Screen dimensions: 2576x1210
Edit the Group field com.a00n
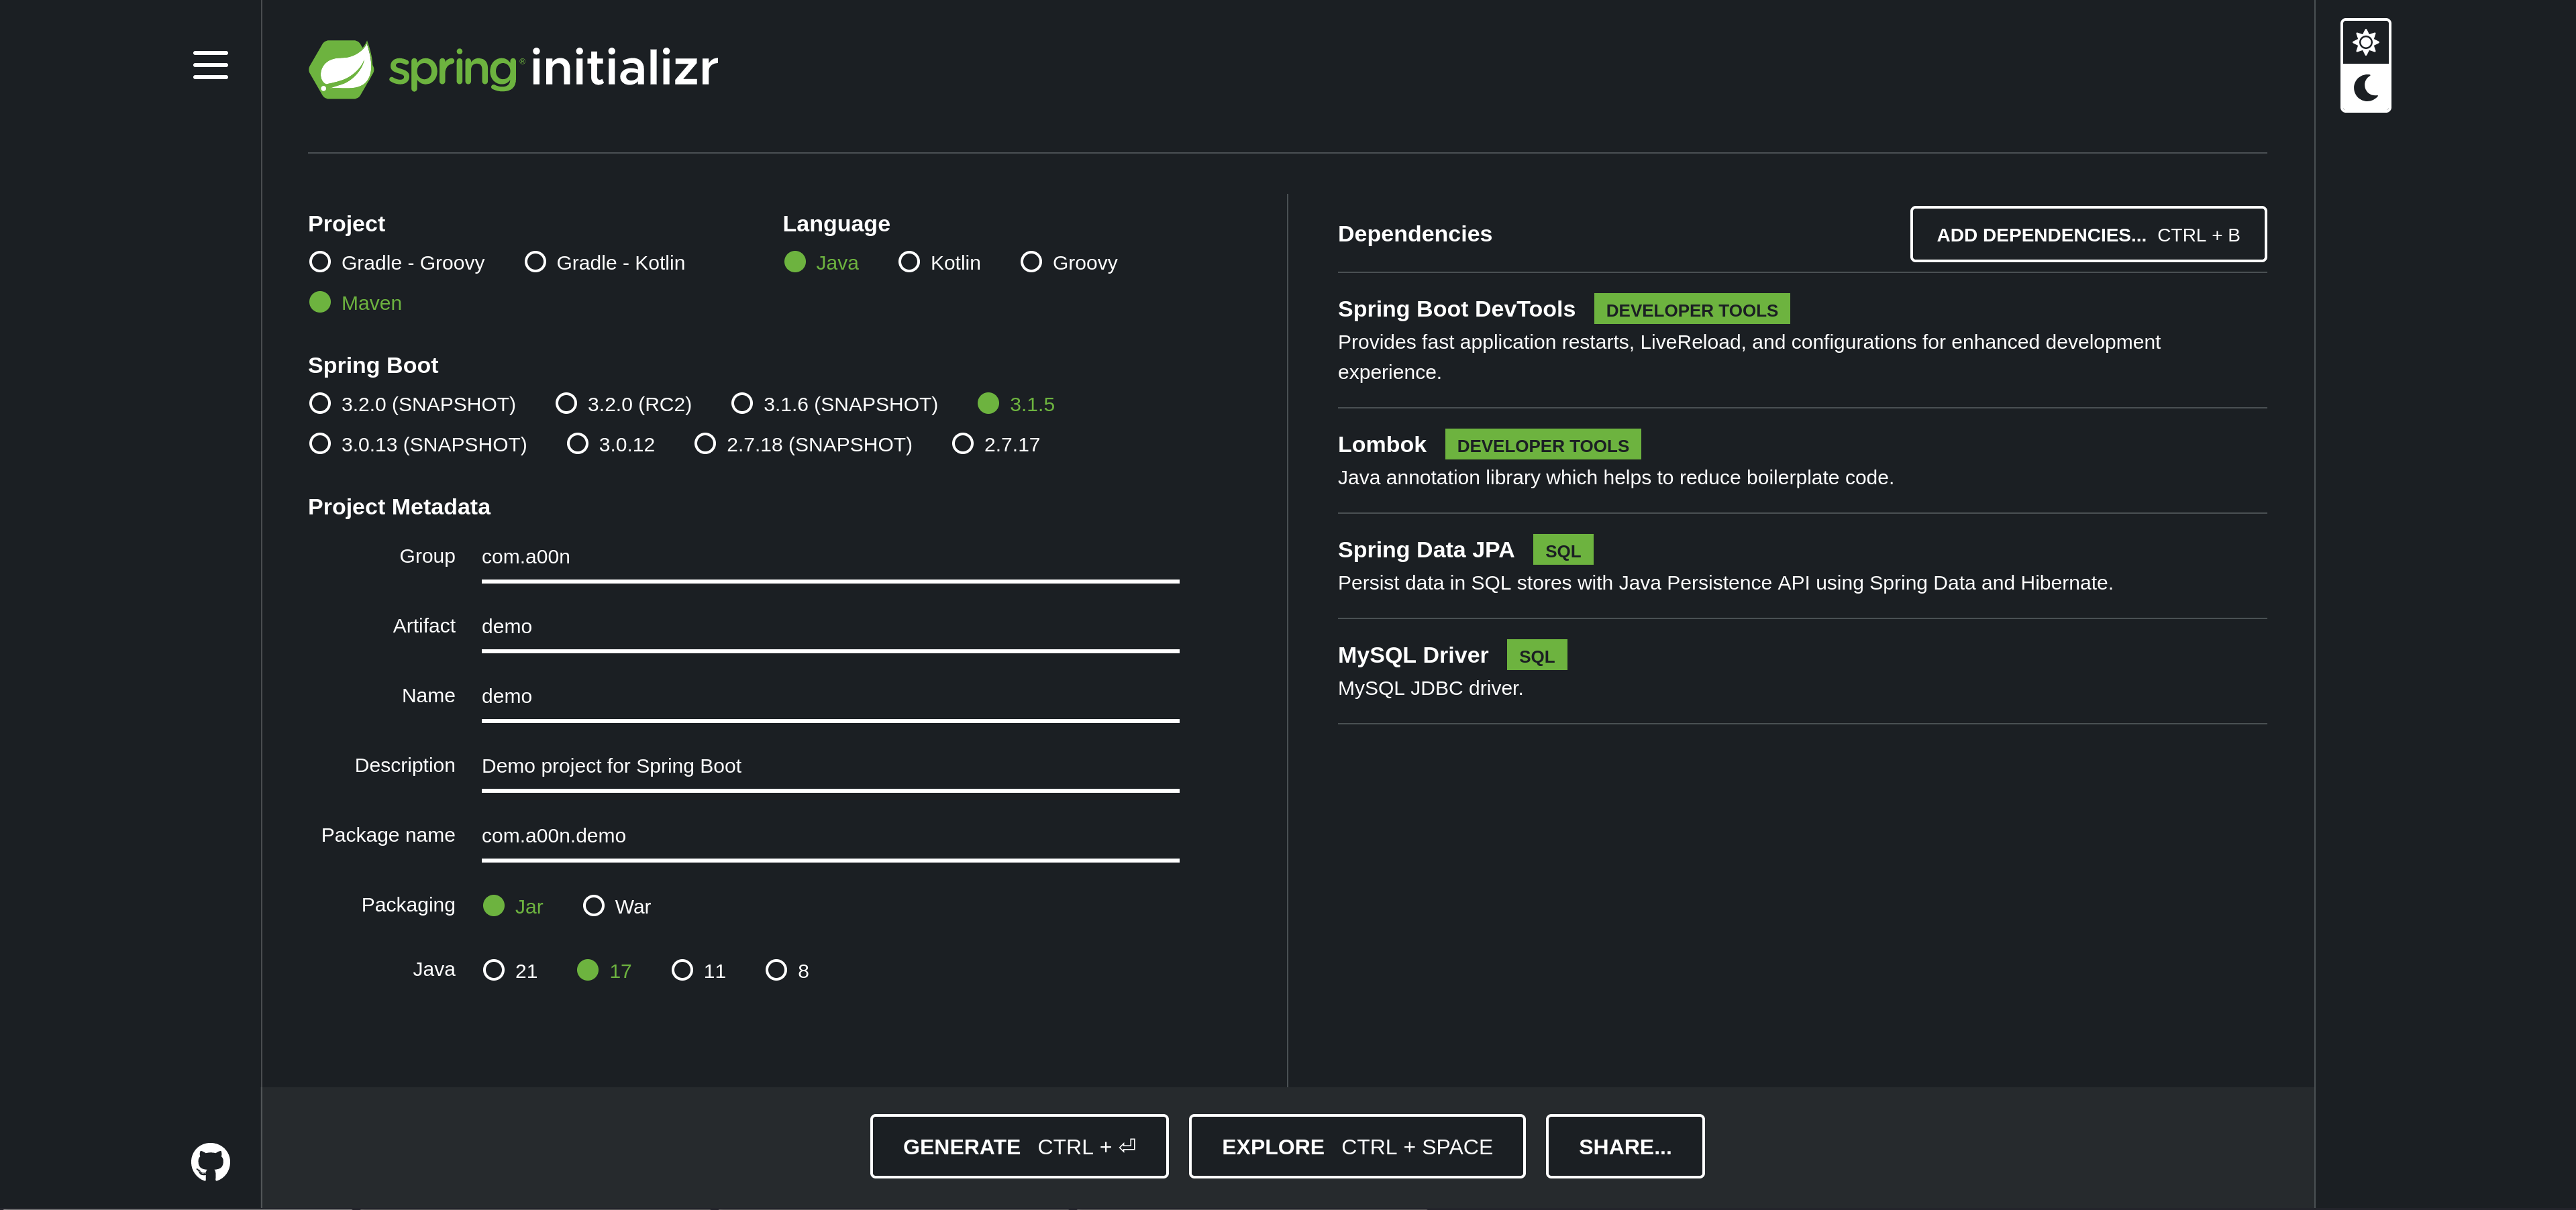[830, 557]
